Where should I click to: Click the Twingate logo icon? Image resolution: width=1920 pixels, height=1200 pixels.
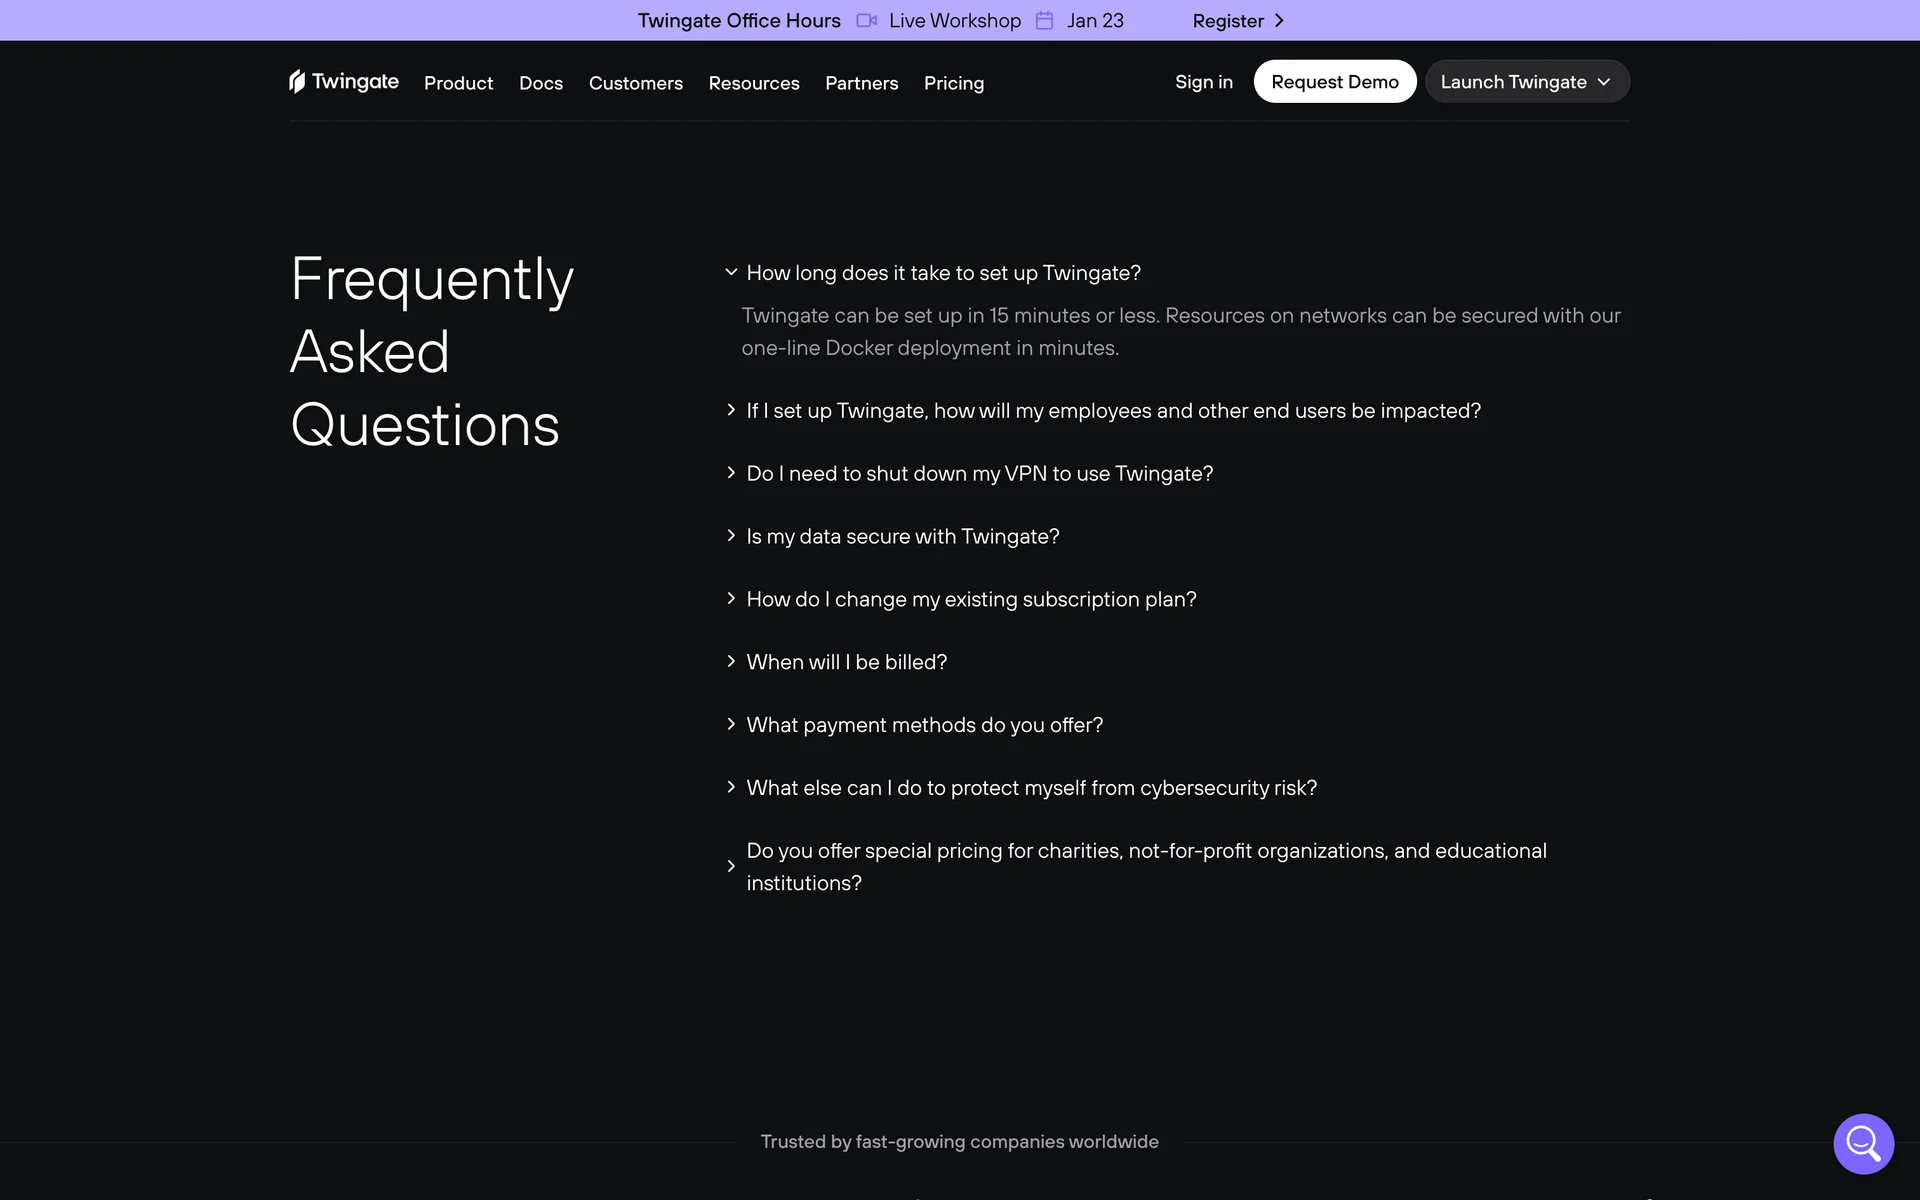(x=297, y=81)
